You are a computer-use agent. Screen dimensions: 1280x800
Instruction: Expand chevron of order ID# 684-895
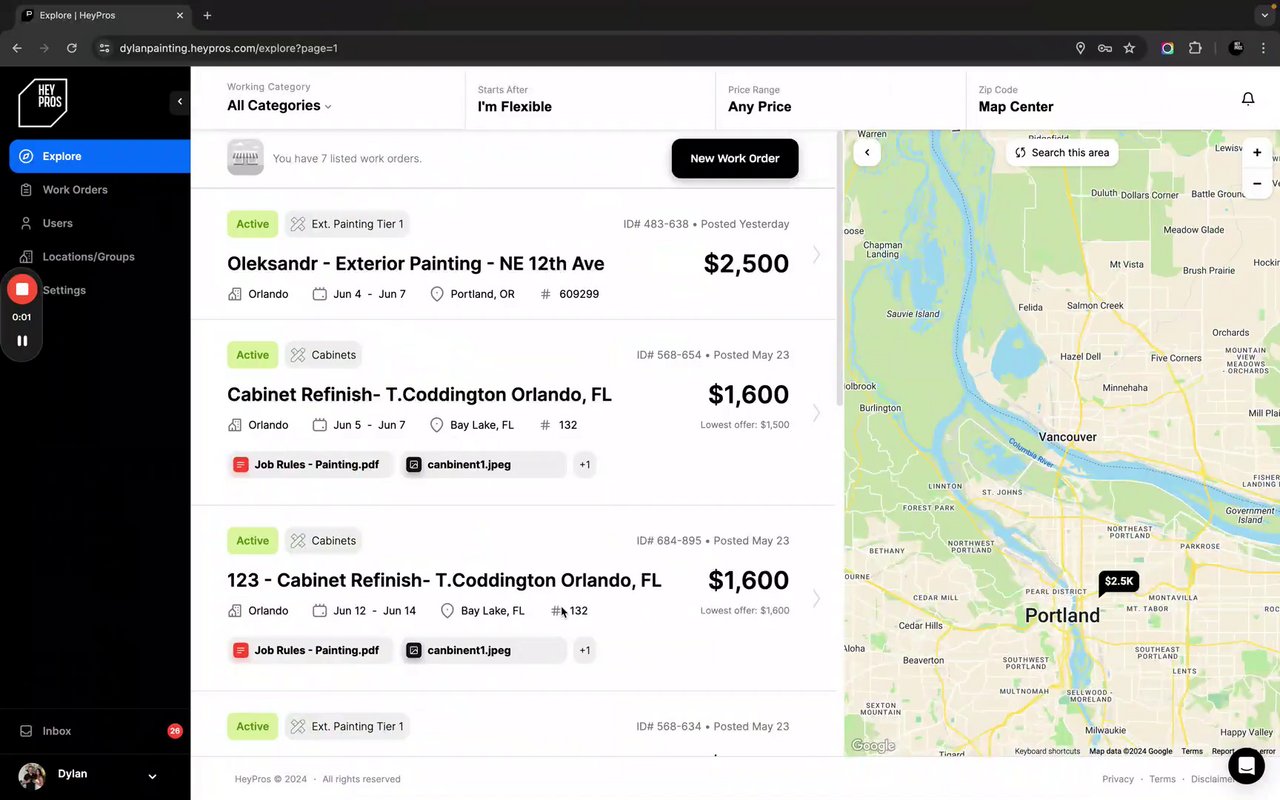[x=816, y=598]
